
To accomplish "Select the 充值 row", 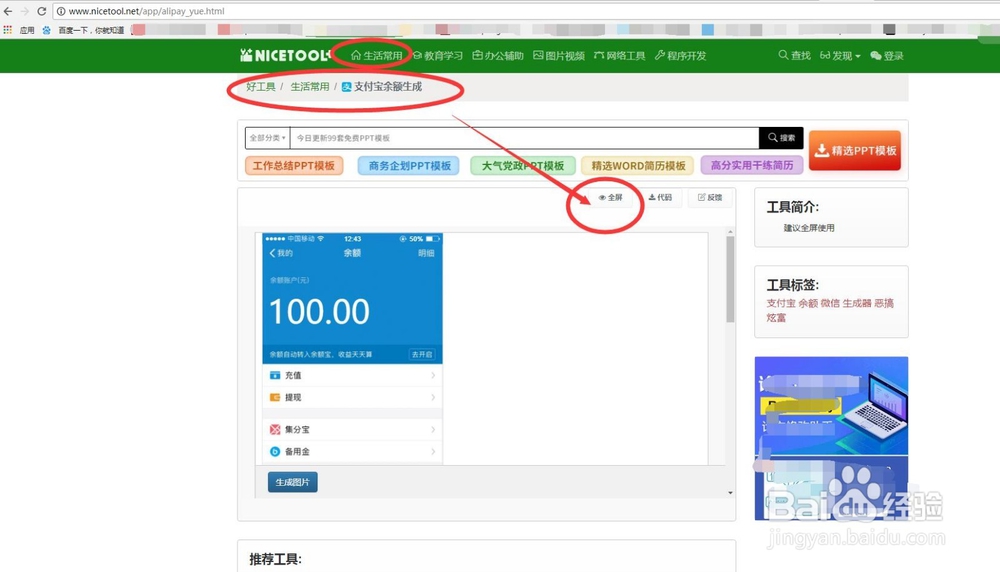I will pyautogui.click(x=353, y=376).
